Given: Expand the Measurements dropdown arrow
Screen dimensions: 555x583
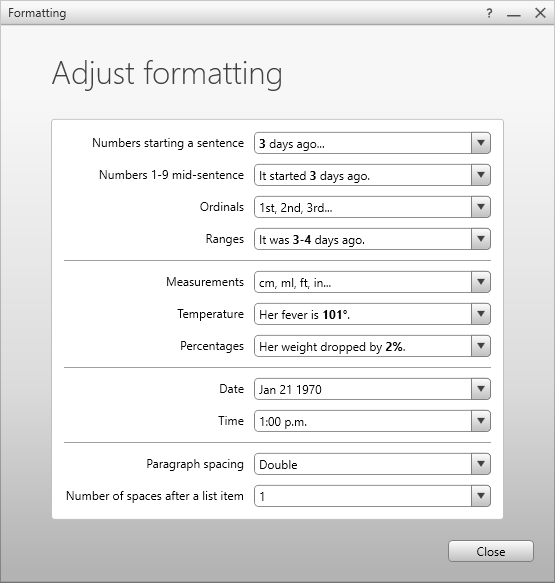Looking at the screenshot, I should click(x=481, y=282).
